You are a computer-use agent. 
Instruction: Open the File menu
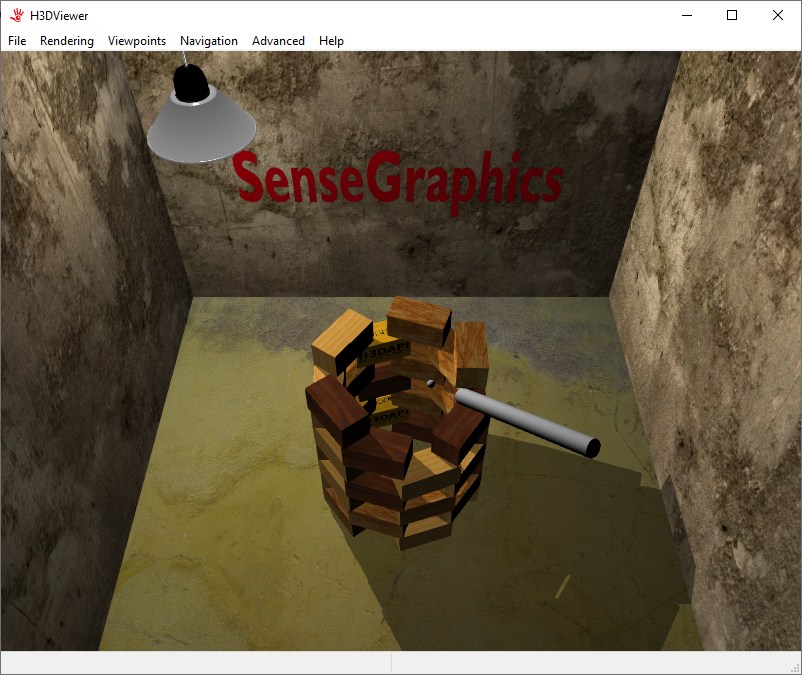(17, 41)
